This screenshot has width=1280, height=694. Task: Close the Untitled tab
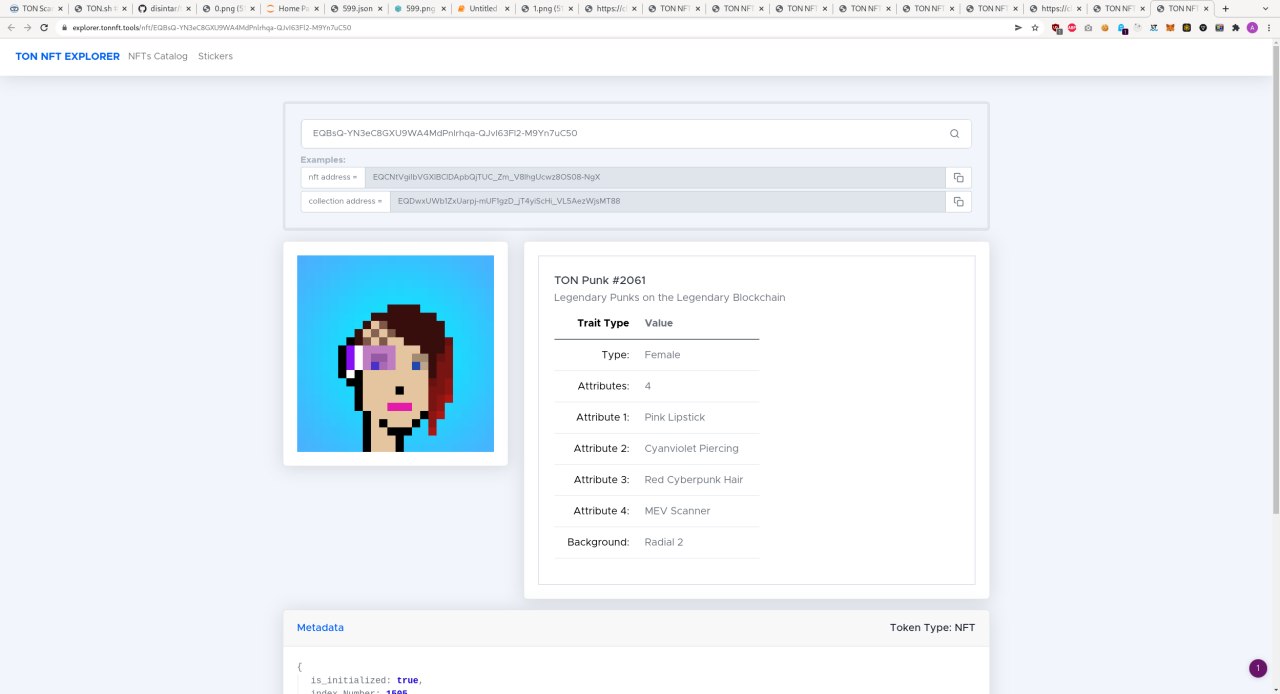[x=508, y=8]
